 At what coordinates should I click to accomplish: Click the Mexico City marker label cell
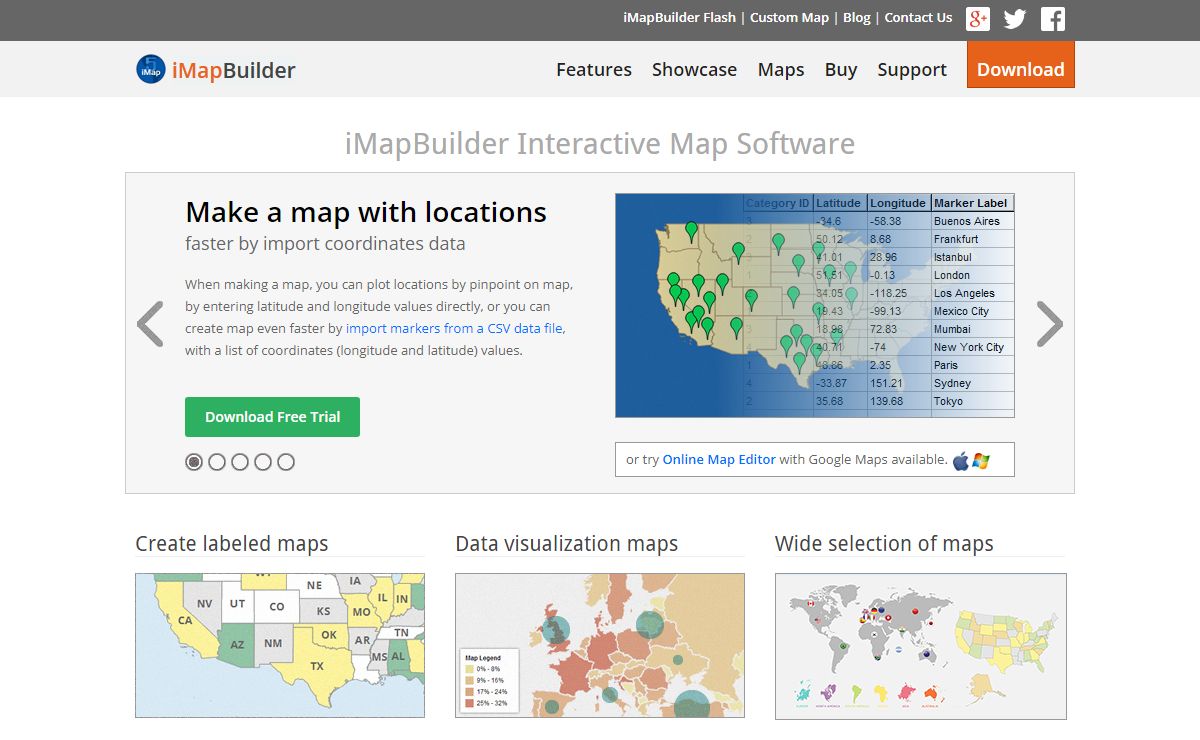972,311
